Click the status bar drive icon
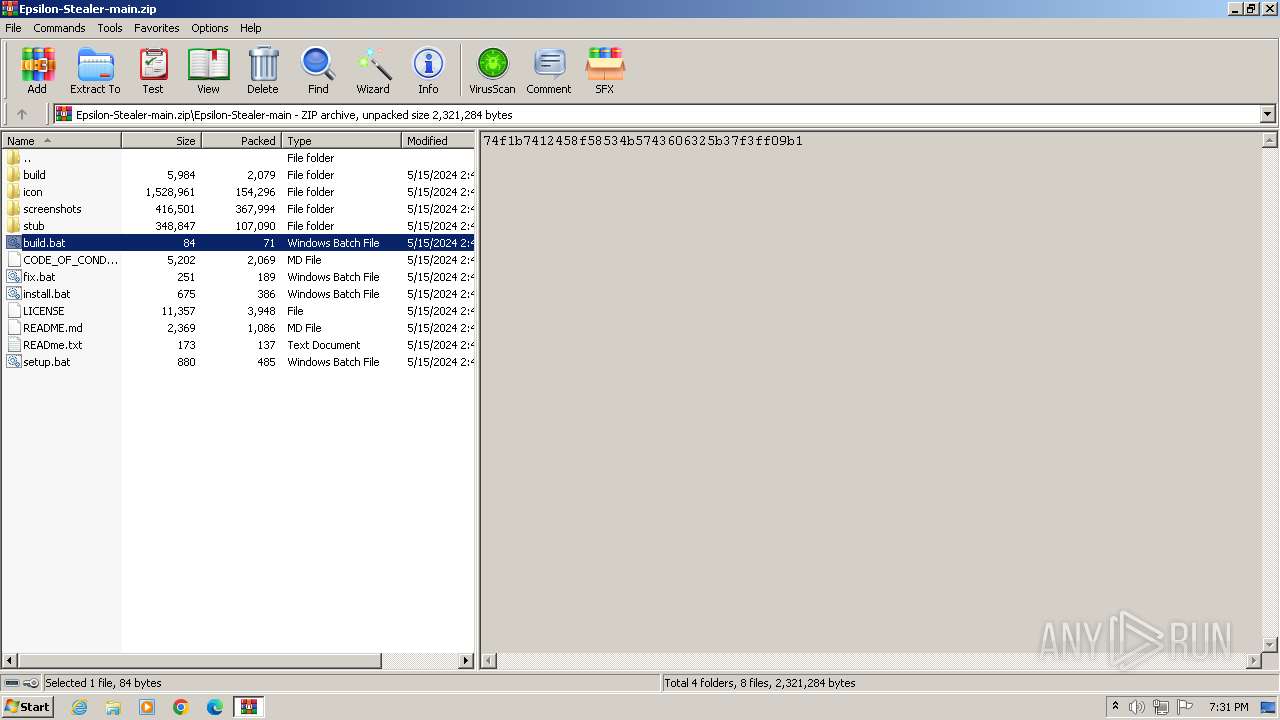 [x=12, y=683]
